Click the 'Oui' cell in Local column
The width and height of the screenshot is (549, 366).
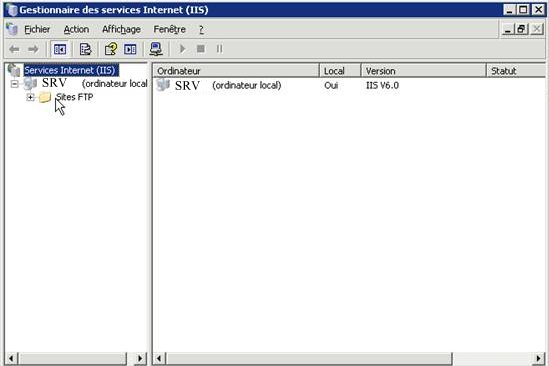(x=331, y=85)
